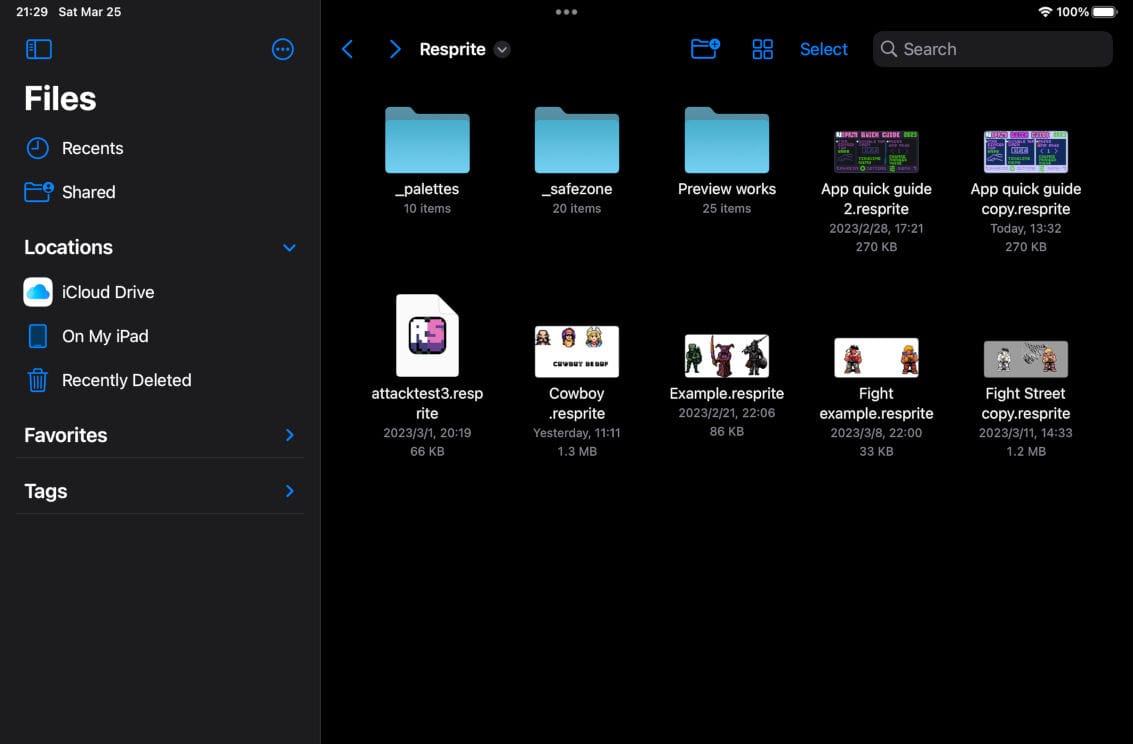Open the multitasking three-dots control at top

[566, 12]
